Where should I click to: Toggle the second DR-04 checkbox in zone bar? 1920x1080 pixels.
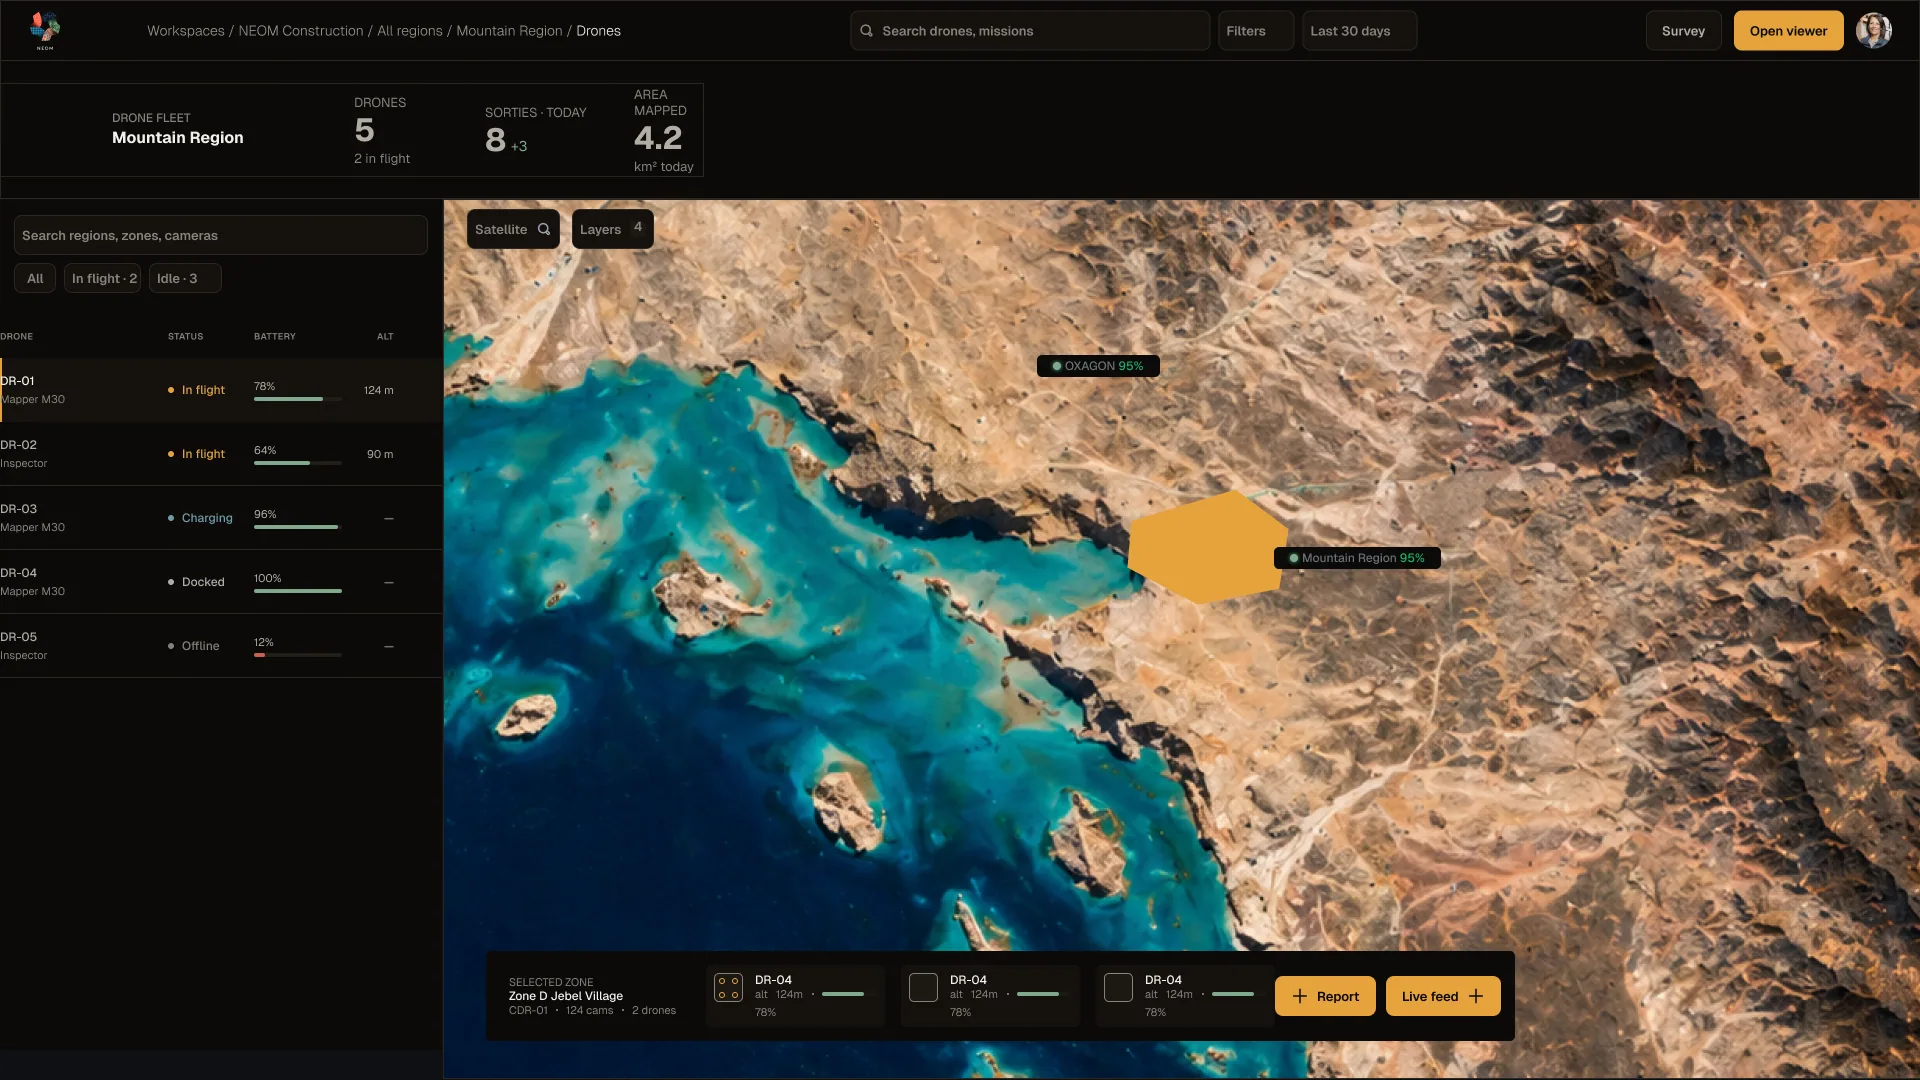(x=923, y=988)
